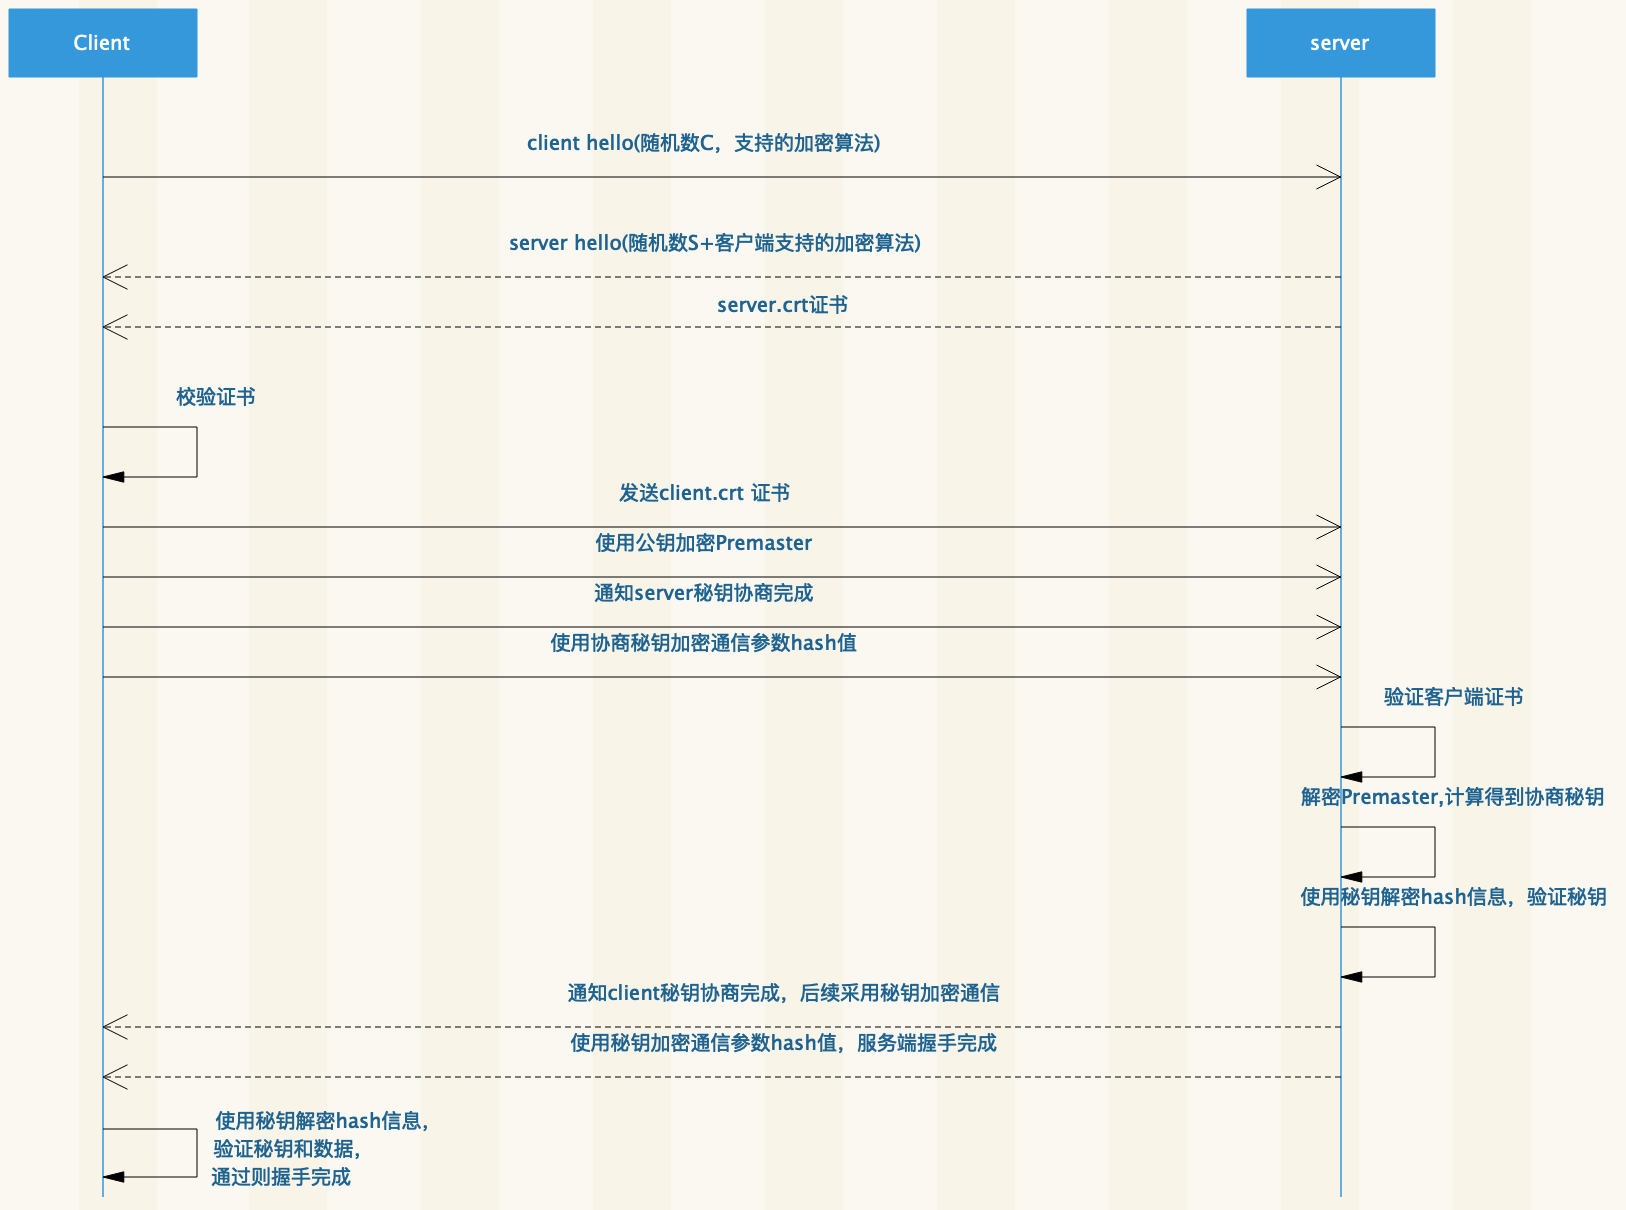The height and width of the screenshot is (1210, 1626).
Task: Select the 校验证书 self-loop on Client
Action: [150, 452]
